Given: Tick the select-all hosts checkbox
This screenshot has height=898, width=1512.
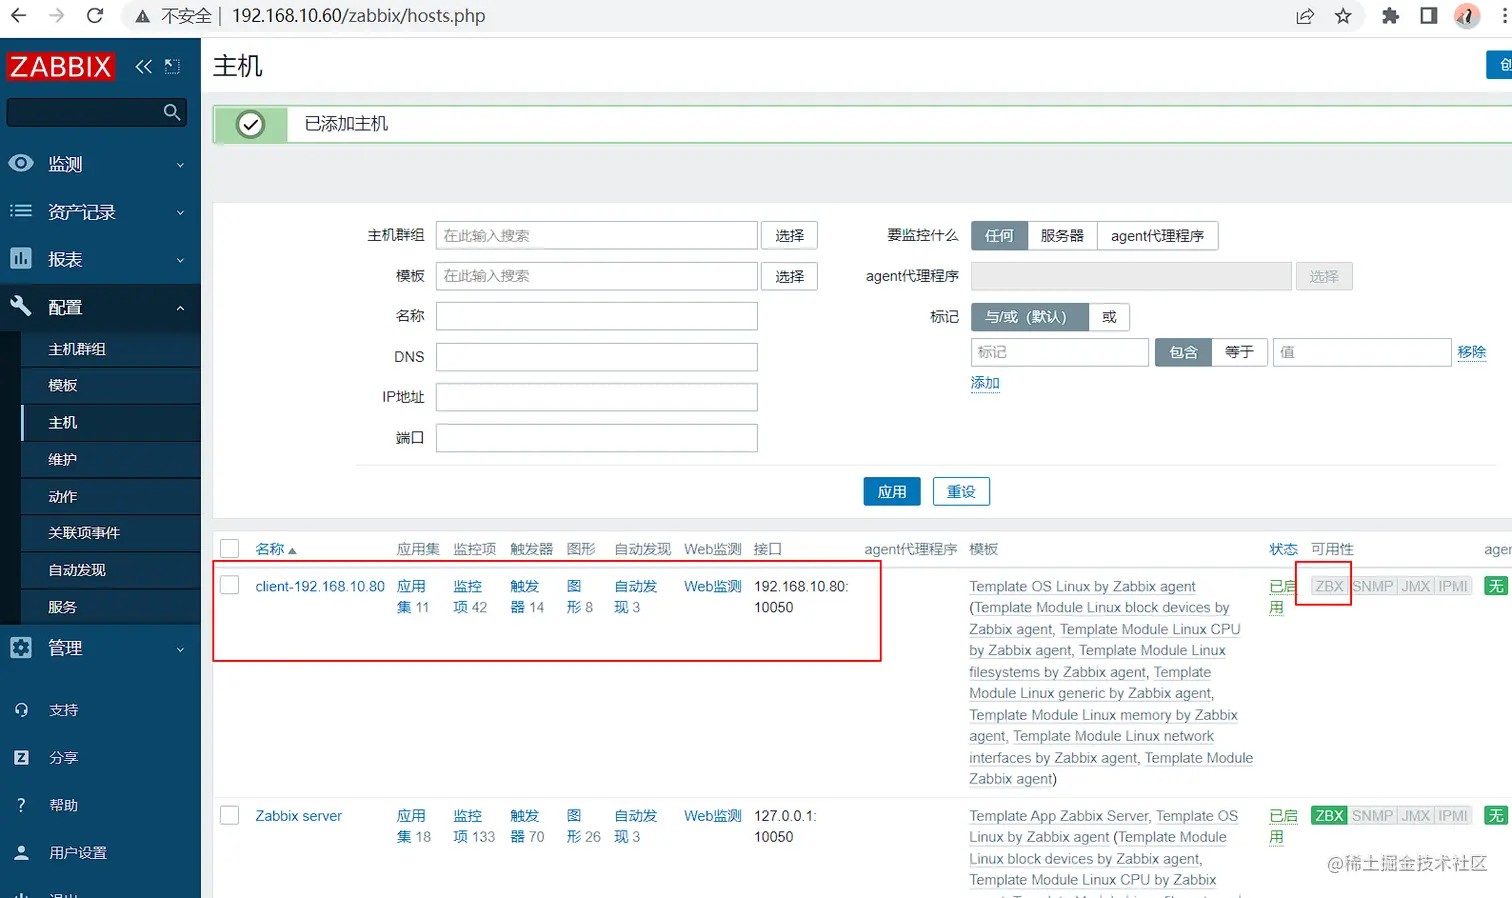Looking at the screenshot, I should pyautogui.click(x=230, y=549).
